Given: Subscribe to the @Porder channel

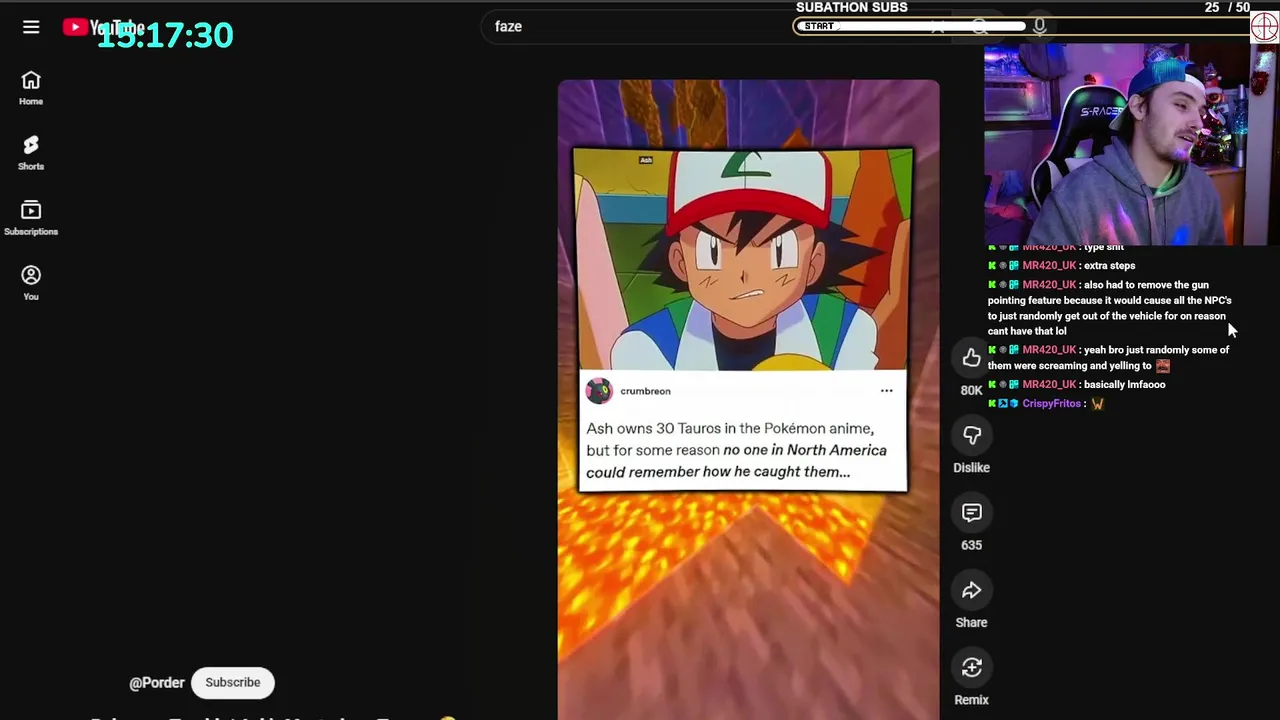Looking at the screenshot, I should (233, 682).
